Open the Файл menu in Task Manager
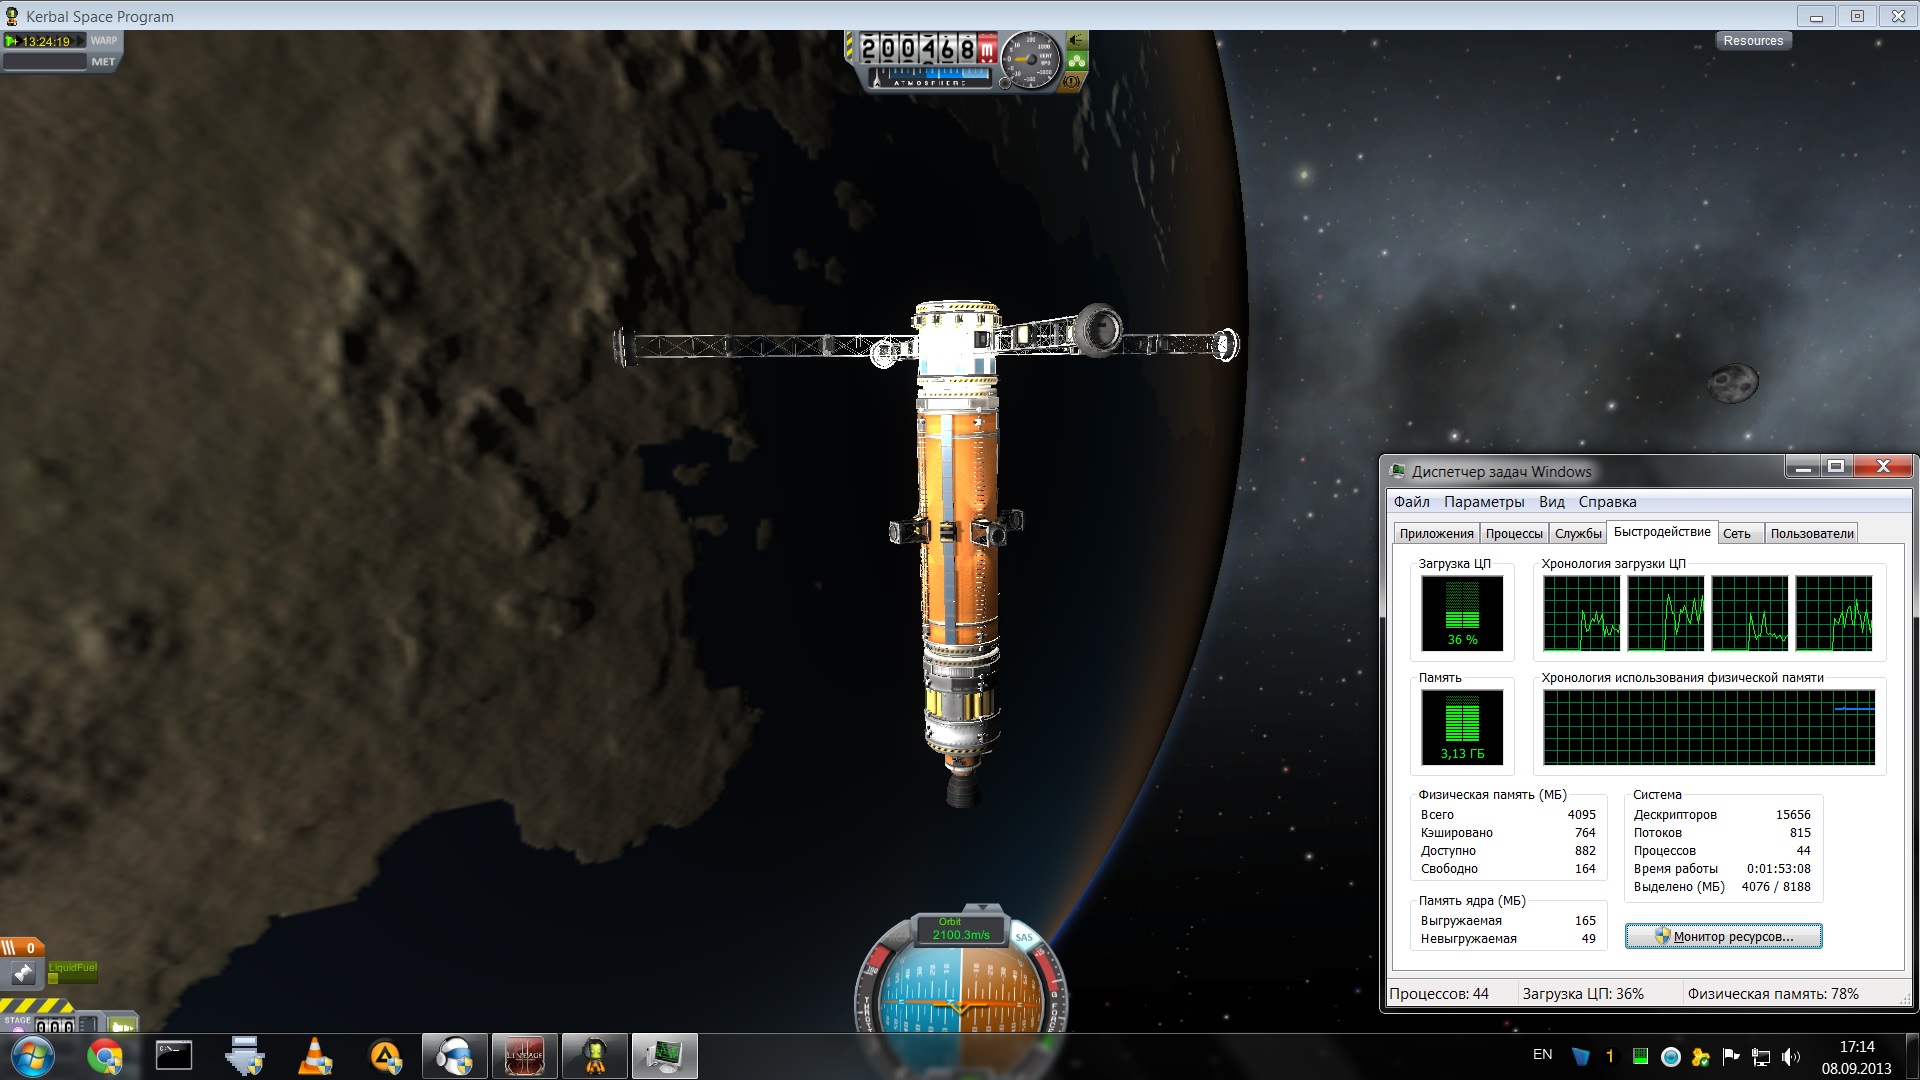1920x1080 pixels. pyautogui.click(x=1411, y=502)
